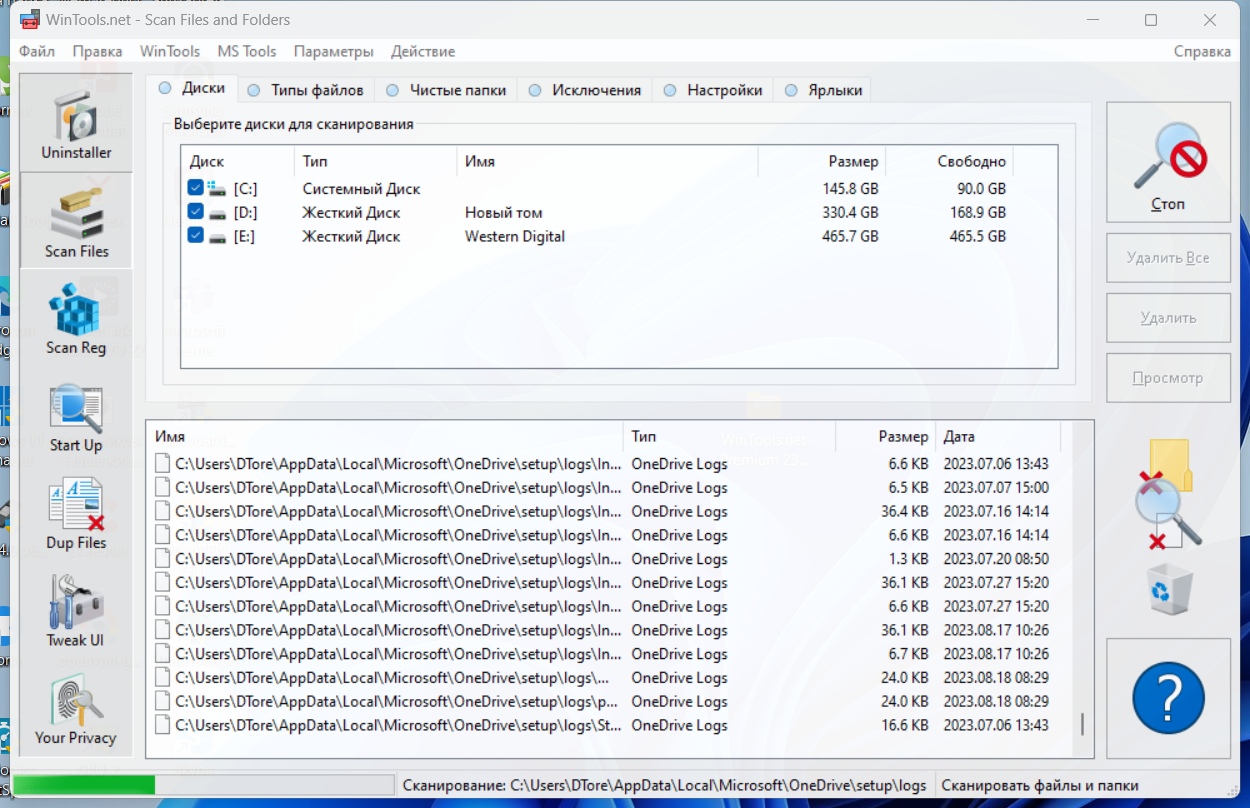Image resolution: width=1250 pixels, height=808 pixels.
Task: Toggle the E: Western Digital drive checkbox
Action: [196, 236]
